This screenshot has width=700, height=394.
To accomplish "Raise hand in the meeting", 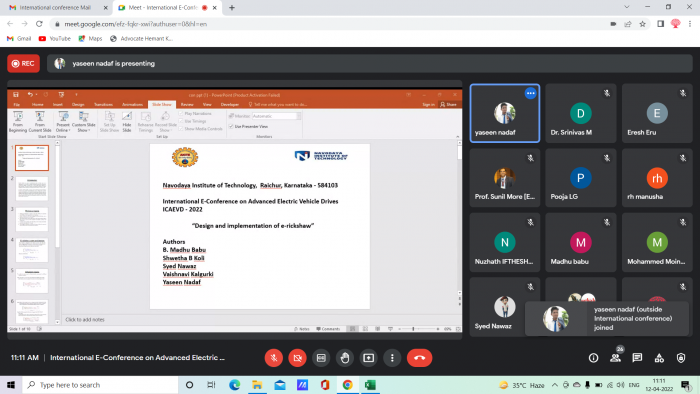I will click(345, 358).
